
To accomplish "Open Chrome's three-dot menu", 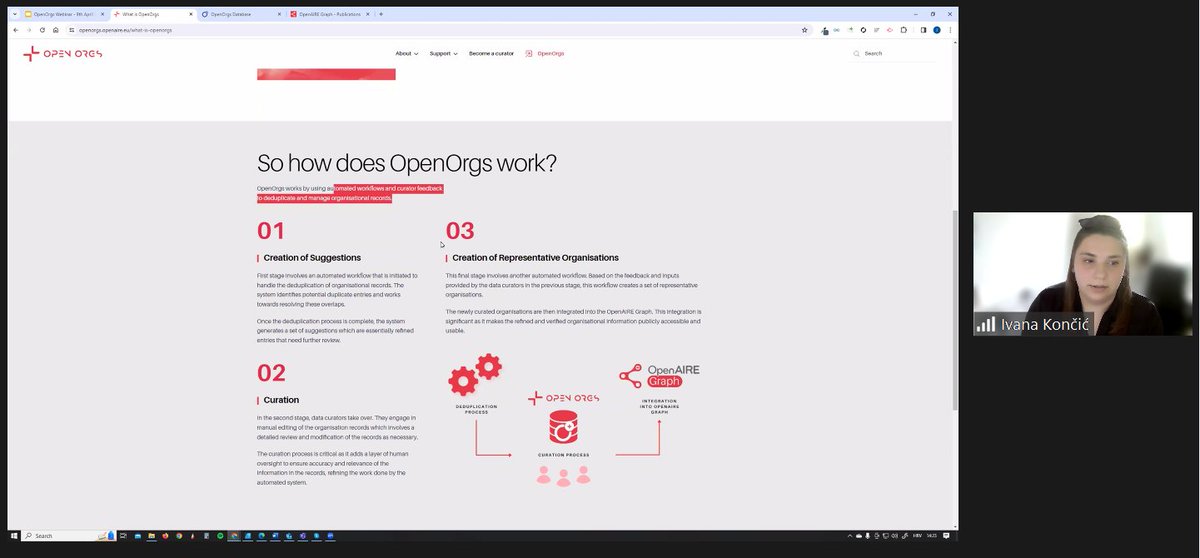I will point(948,30).
